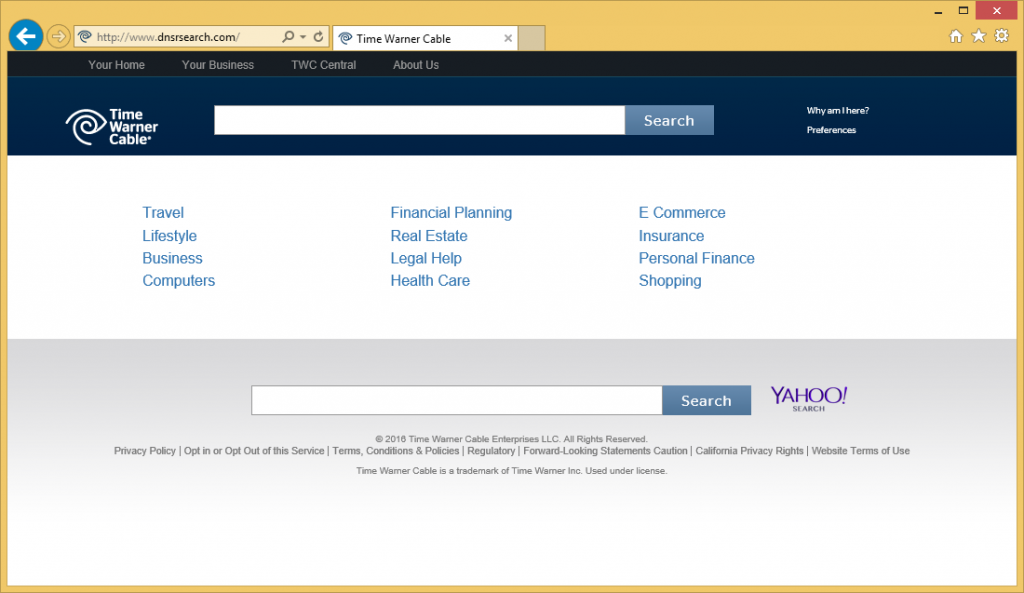
Task: Click the browser Forward arrow button
Action: (x=58, y=37)
